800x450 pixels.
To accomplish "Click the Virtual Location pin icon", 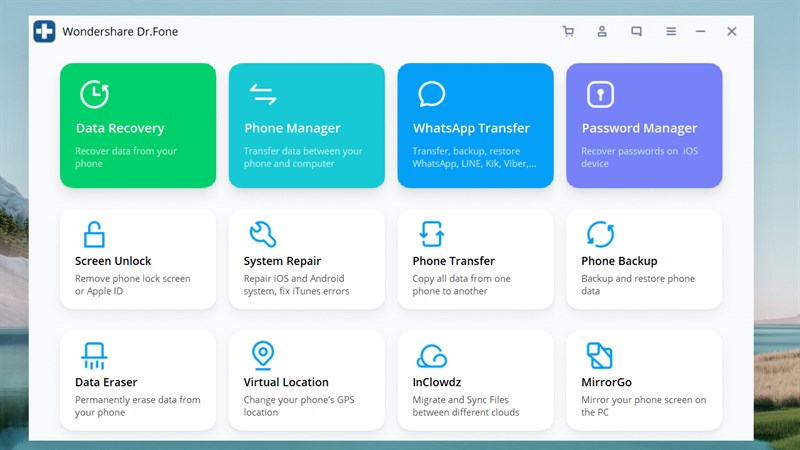I will (x=263, y=355).
